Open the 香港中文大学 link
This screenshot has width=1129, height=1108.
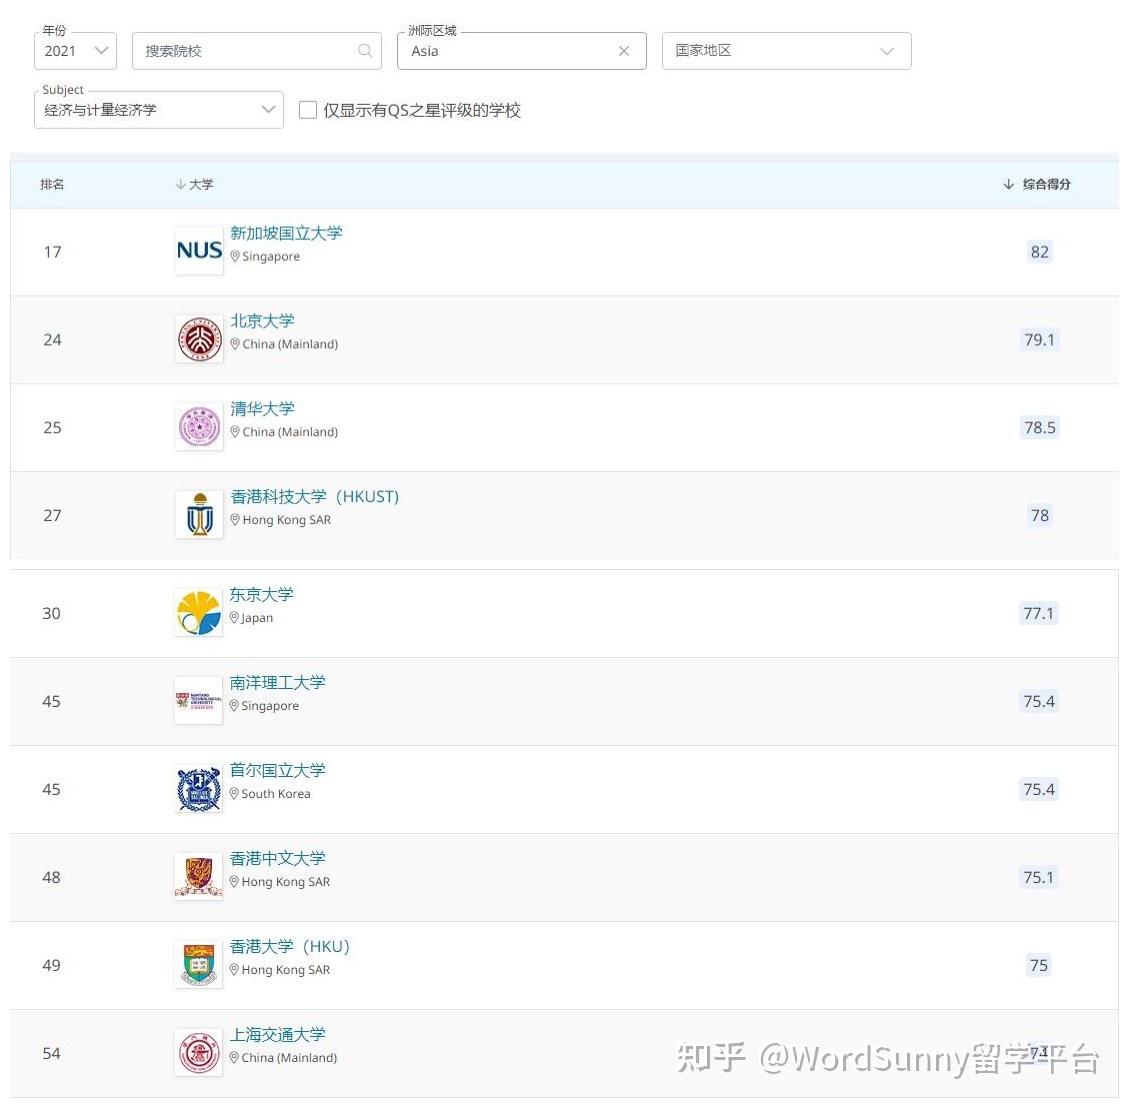pyautogui.click(x=277, y=858)
